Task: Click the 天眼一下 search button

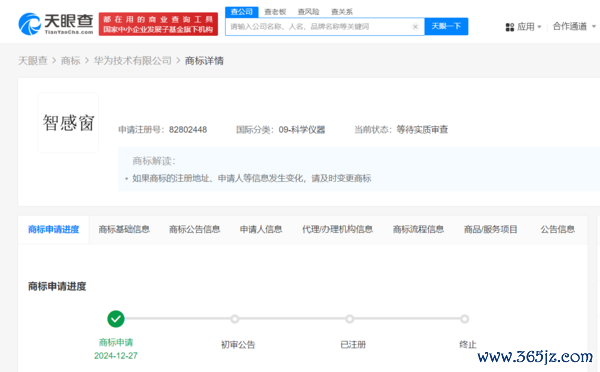Action: pos(446,26)
